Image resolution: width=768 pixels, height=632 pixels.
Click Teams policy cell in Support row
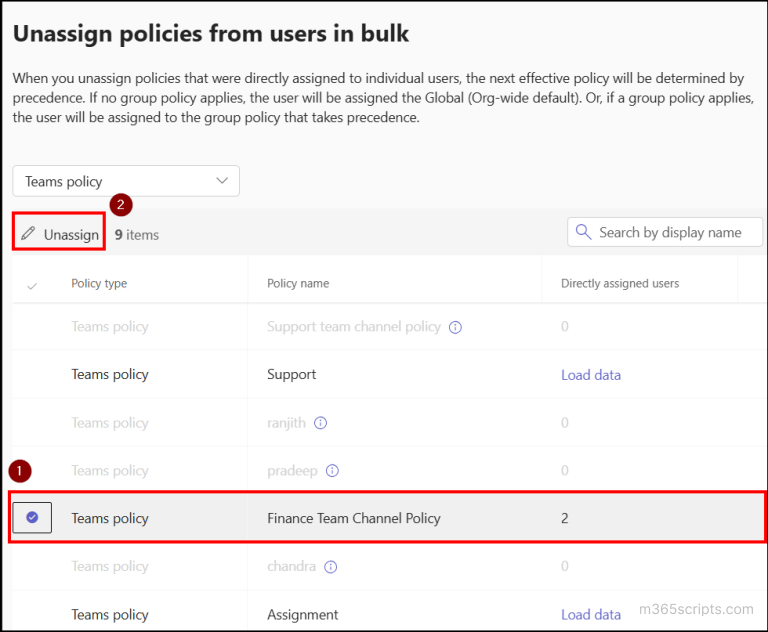(110, 375)
